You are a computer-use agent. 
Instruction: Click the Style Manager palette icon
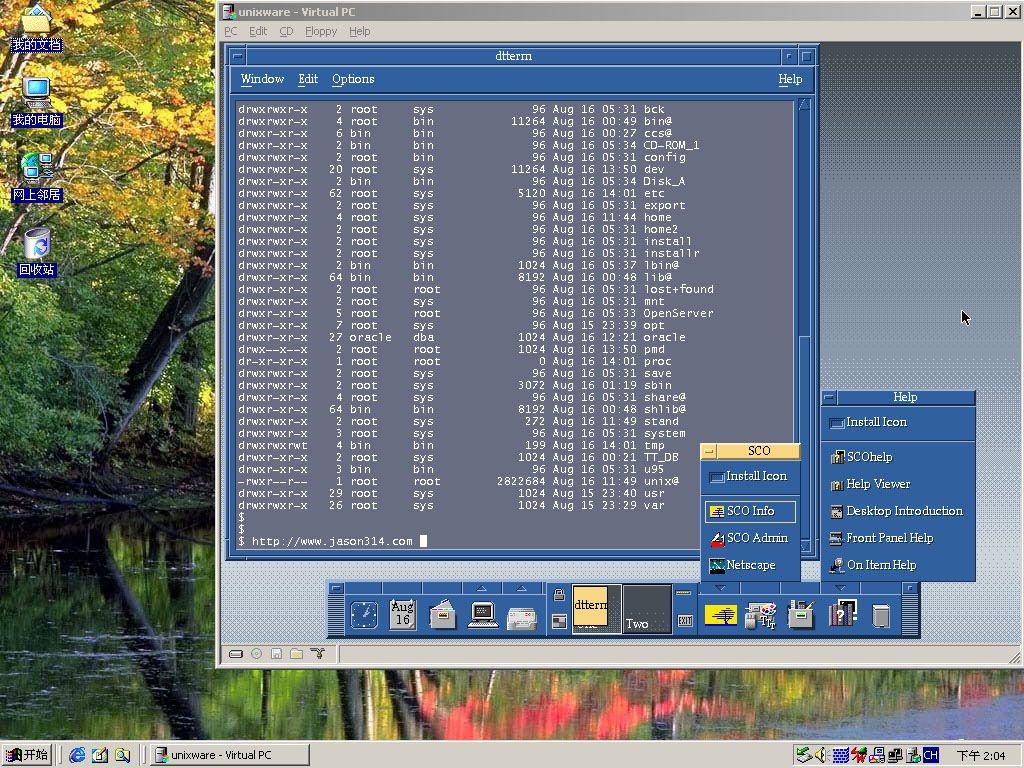(x=762, y=615)
